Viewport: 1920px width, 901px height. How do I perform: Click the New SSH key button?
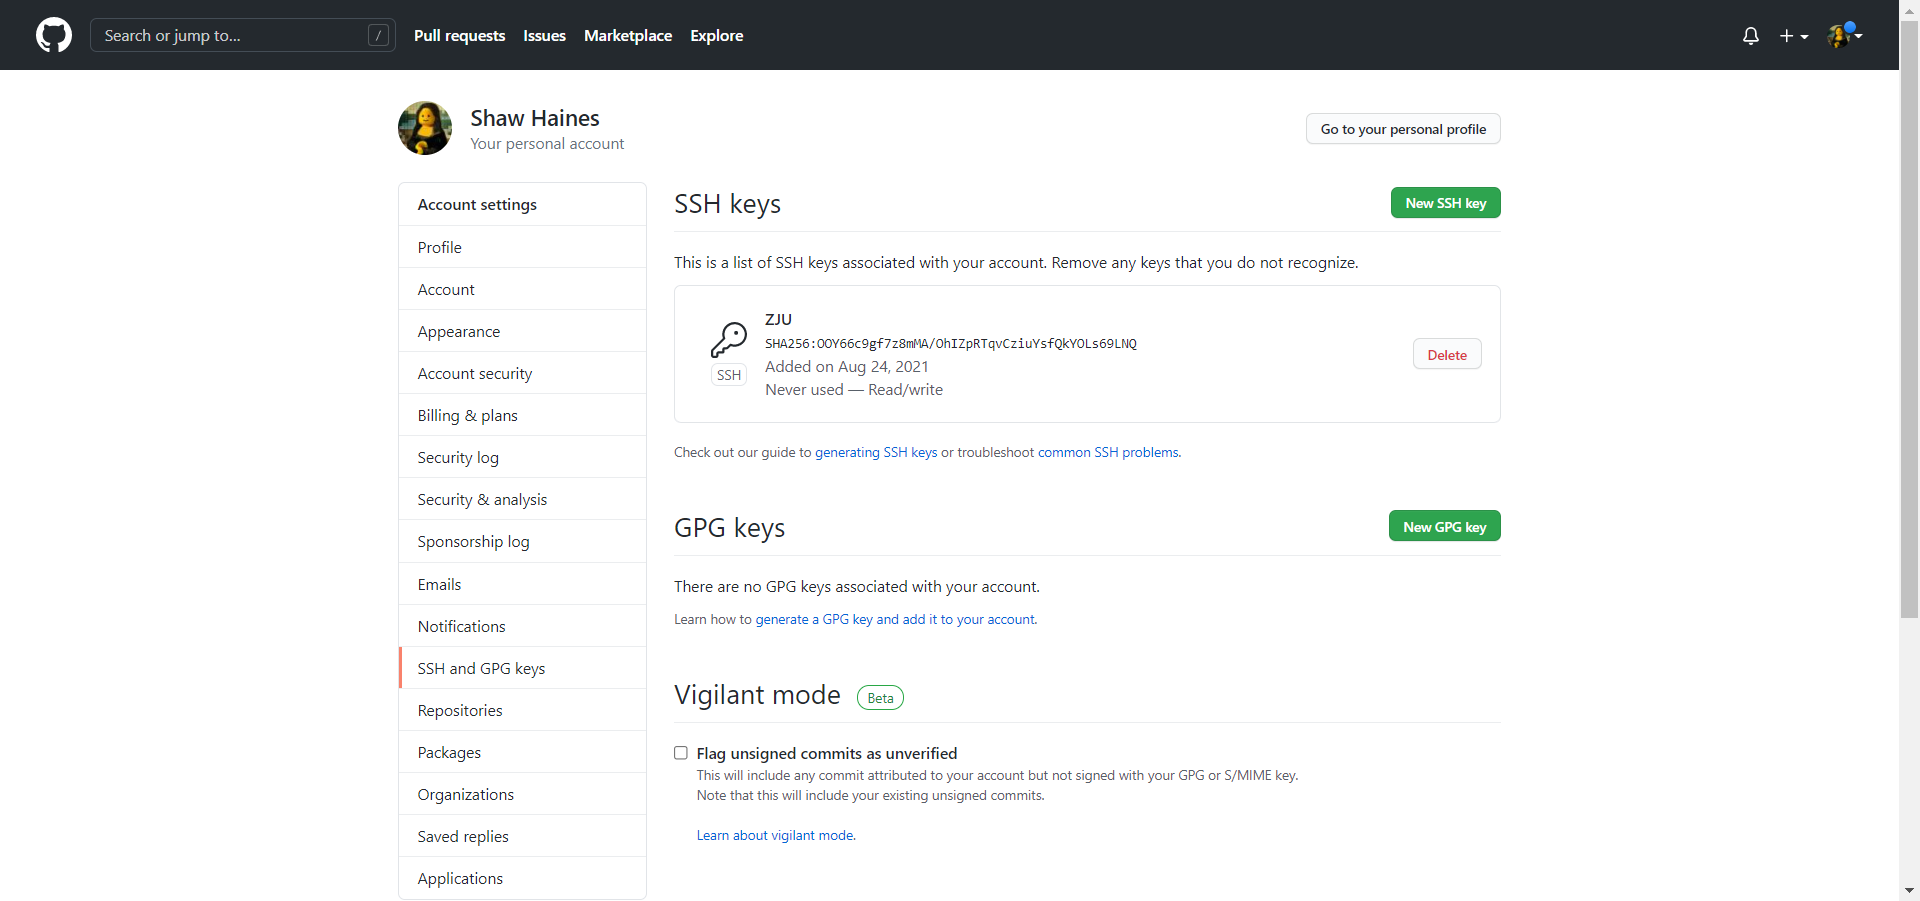tap(1446, 203)
